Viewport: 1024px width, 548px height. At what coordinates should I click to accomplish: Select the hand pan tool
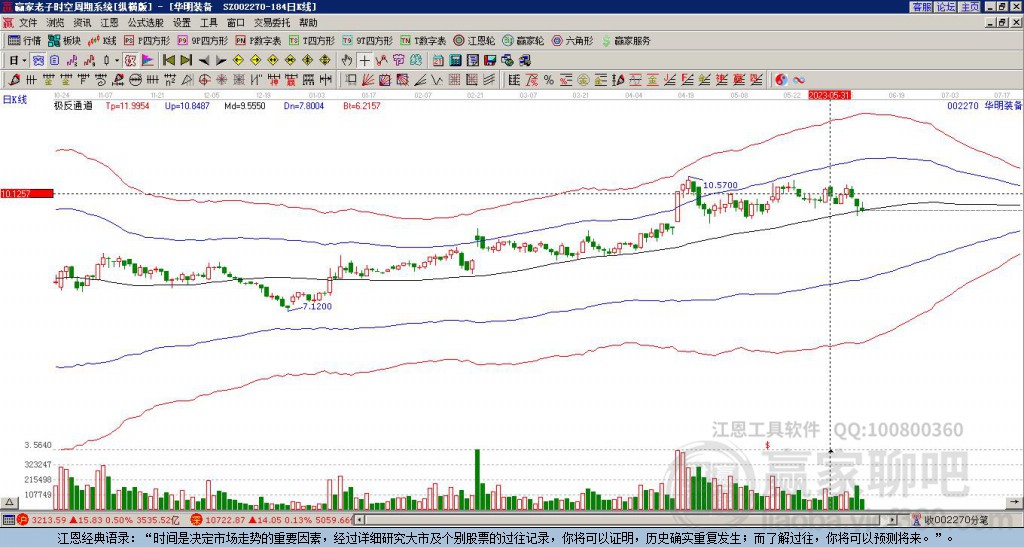tap(346, 61)
